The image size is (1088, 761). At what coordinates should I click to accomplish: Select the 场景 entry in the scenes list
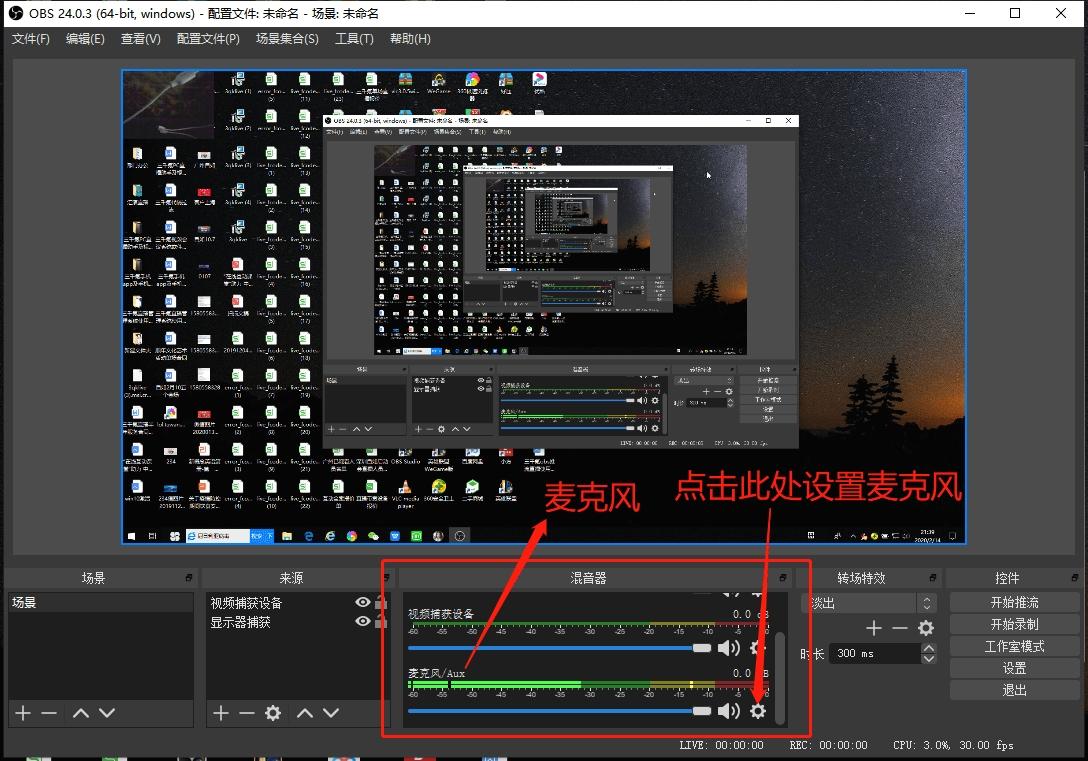coord(101,602)
